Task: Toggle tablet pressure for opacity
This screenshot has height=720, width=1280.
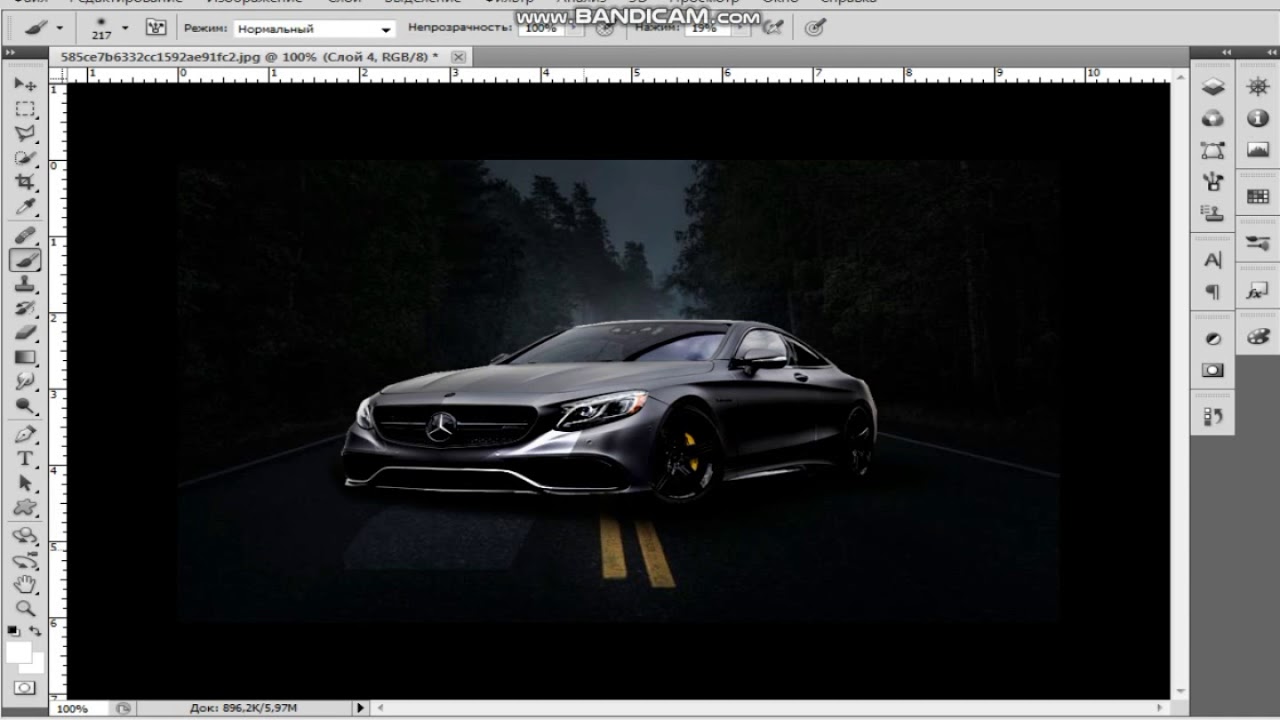Action: [x=604, y=28]
